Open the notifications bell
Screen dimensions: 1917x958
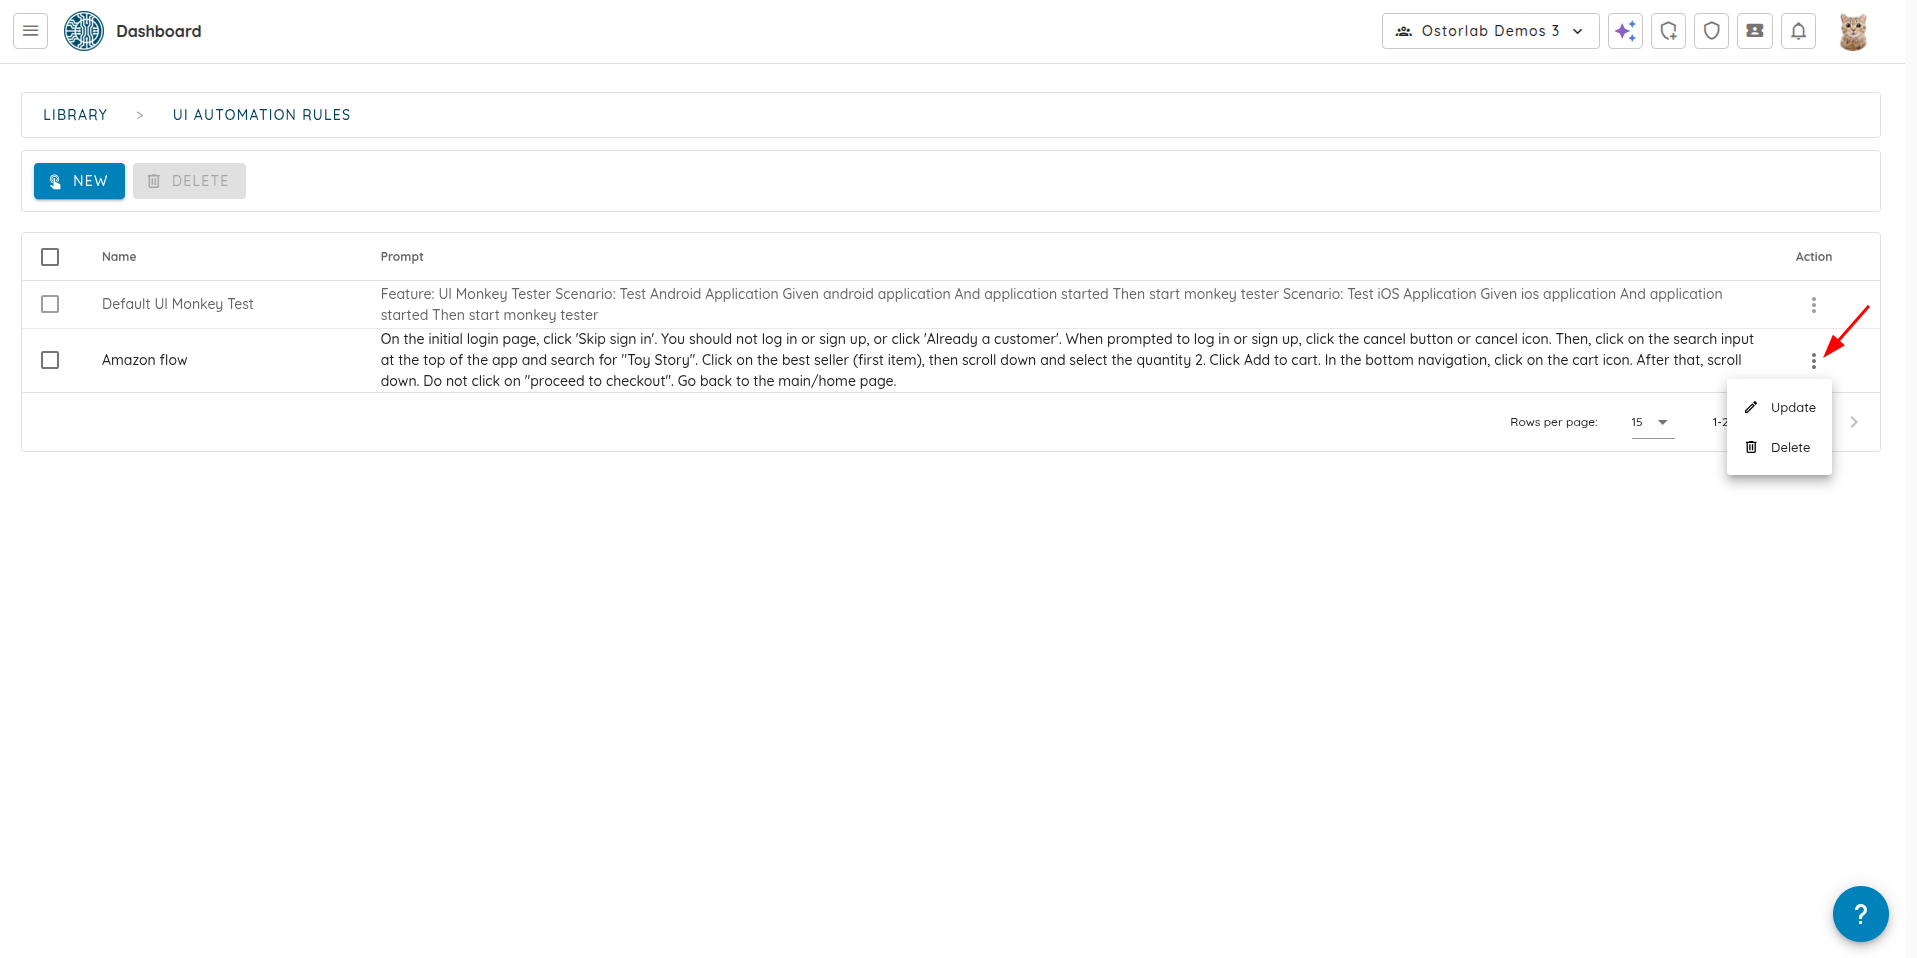pos(1798,31)
